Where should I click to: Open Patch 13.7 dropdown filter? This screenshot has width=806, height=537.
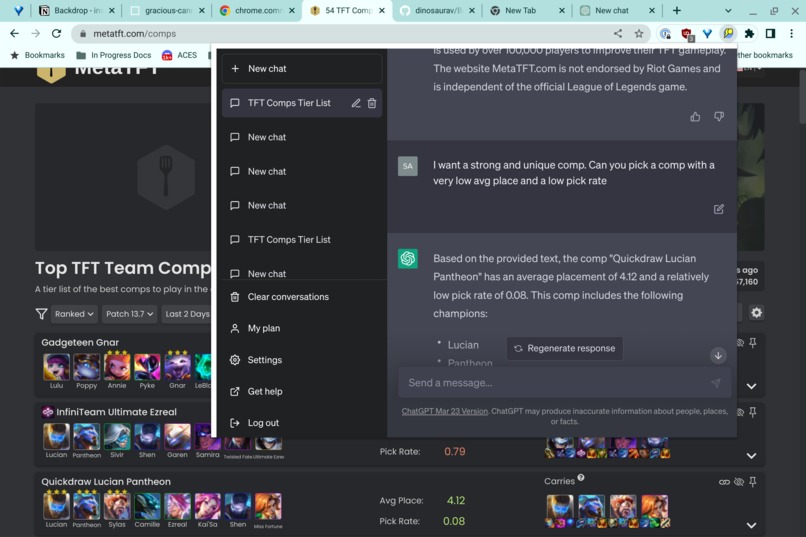click(129, 313)
